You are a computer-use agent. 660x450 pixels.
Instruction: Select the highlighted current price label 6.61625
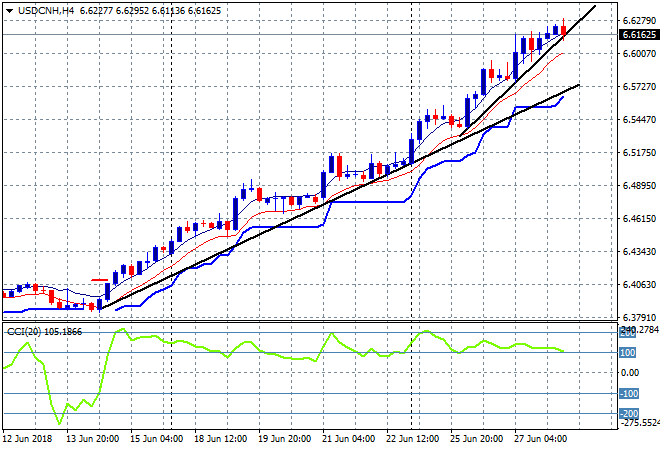(x=637, y=34)
